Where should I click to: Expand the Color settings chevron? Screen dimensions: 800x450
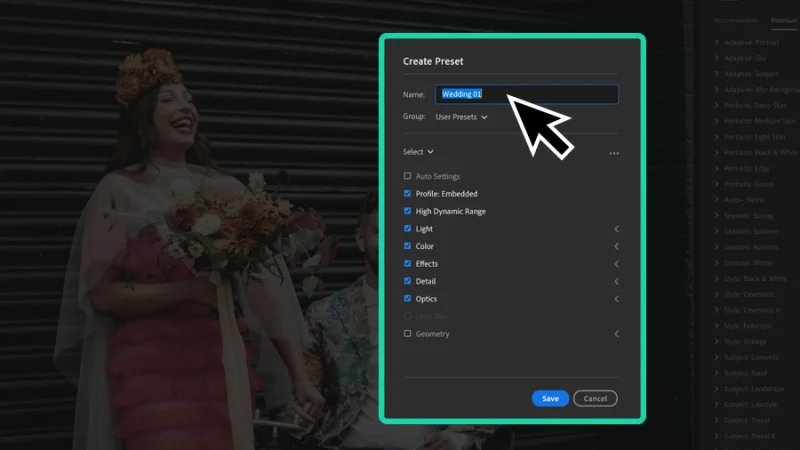[x=616, y=246]
